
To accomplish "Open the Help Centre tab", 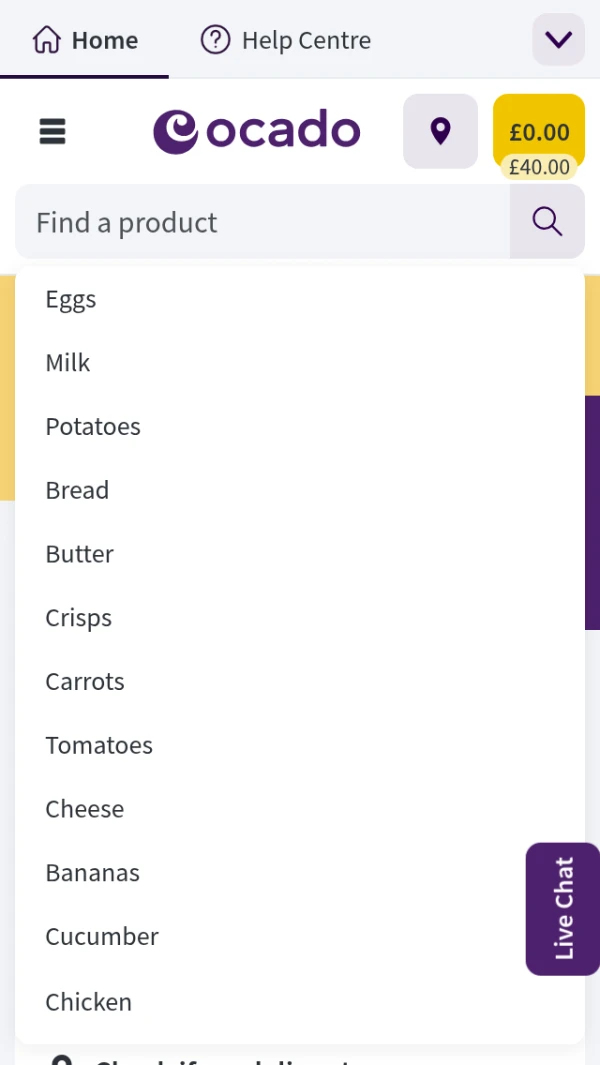I will [286, 40].
